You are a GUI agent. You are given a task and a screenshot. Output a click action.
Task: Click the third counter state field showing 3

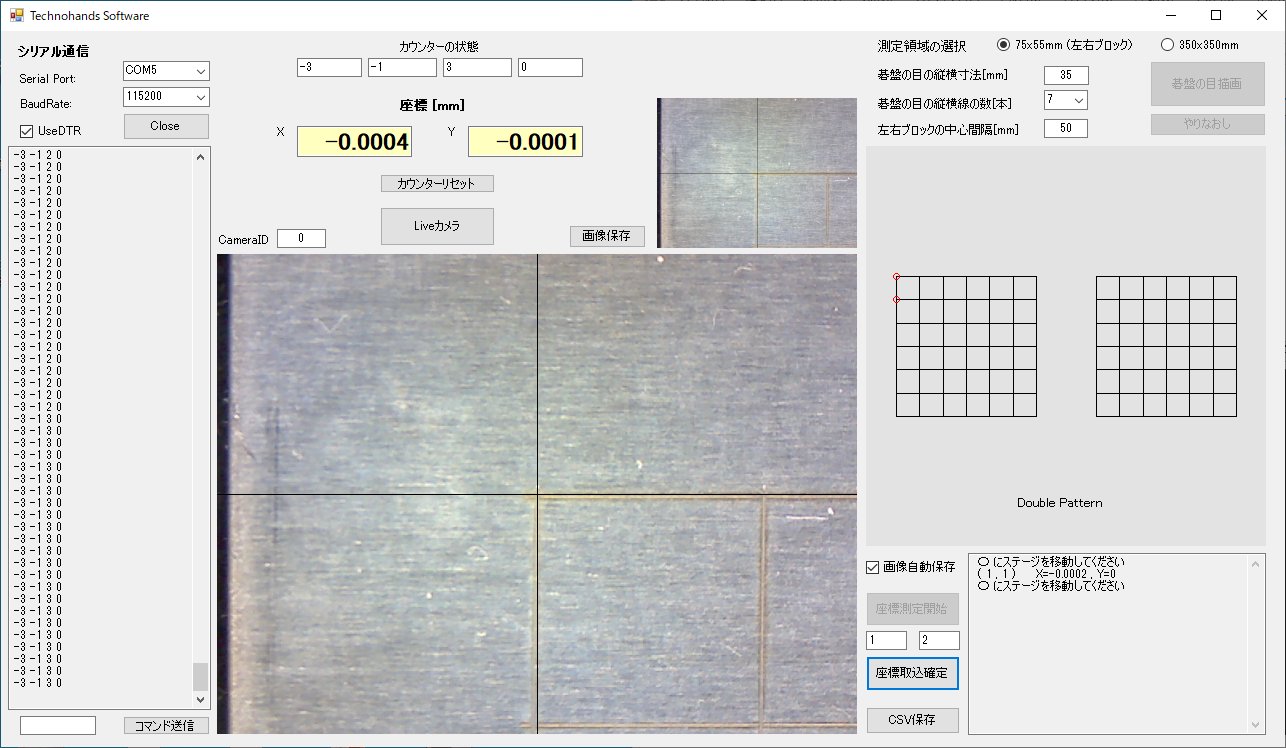coord(477,67)
